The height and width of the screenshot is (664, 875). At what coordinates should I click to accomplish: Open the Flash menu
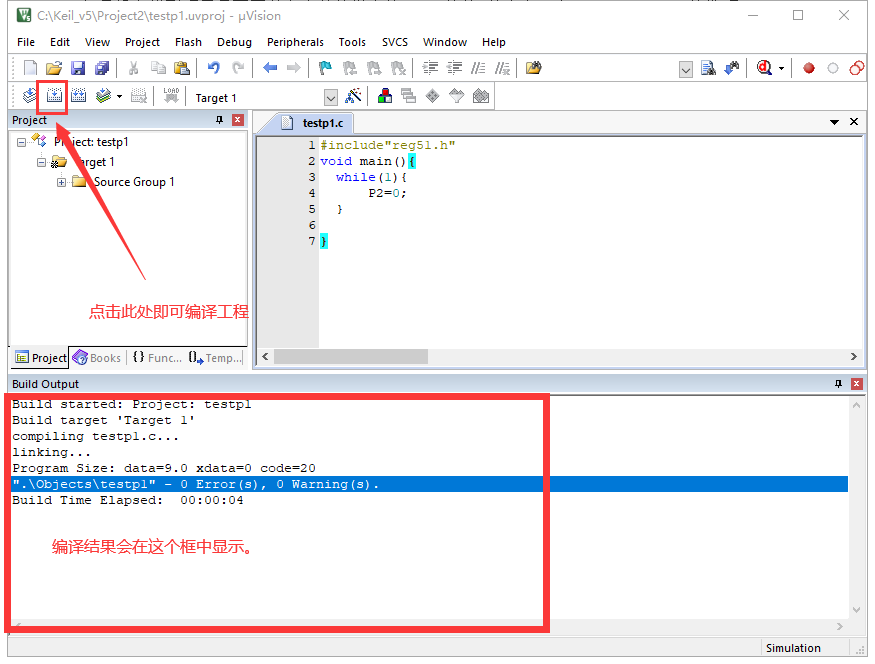click(188, 42)
